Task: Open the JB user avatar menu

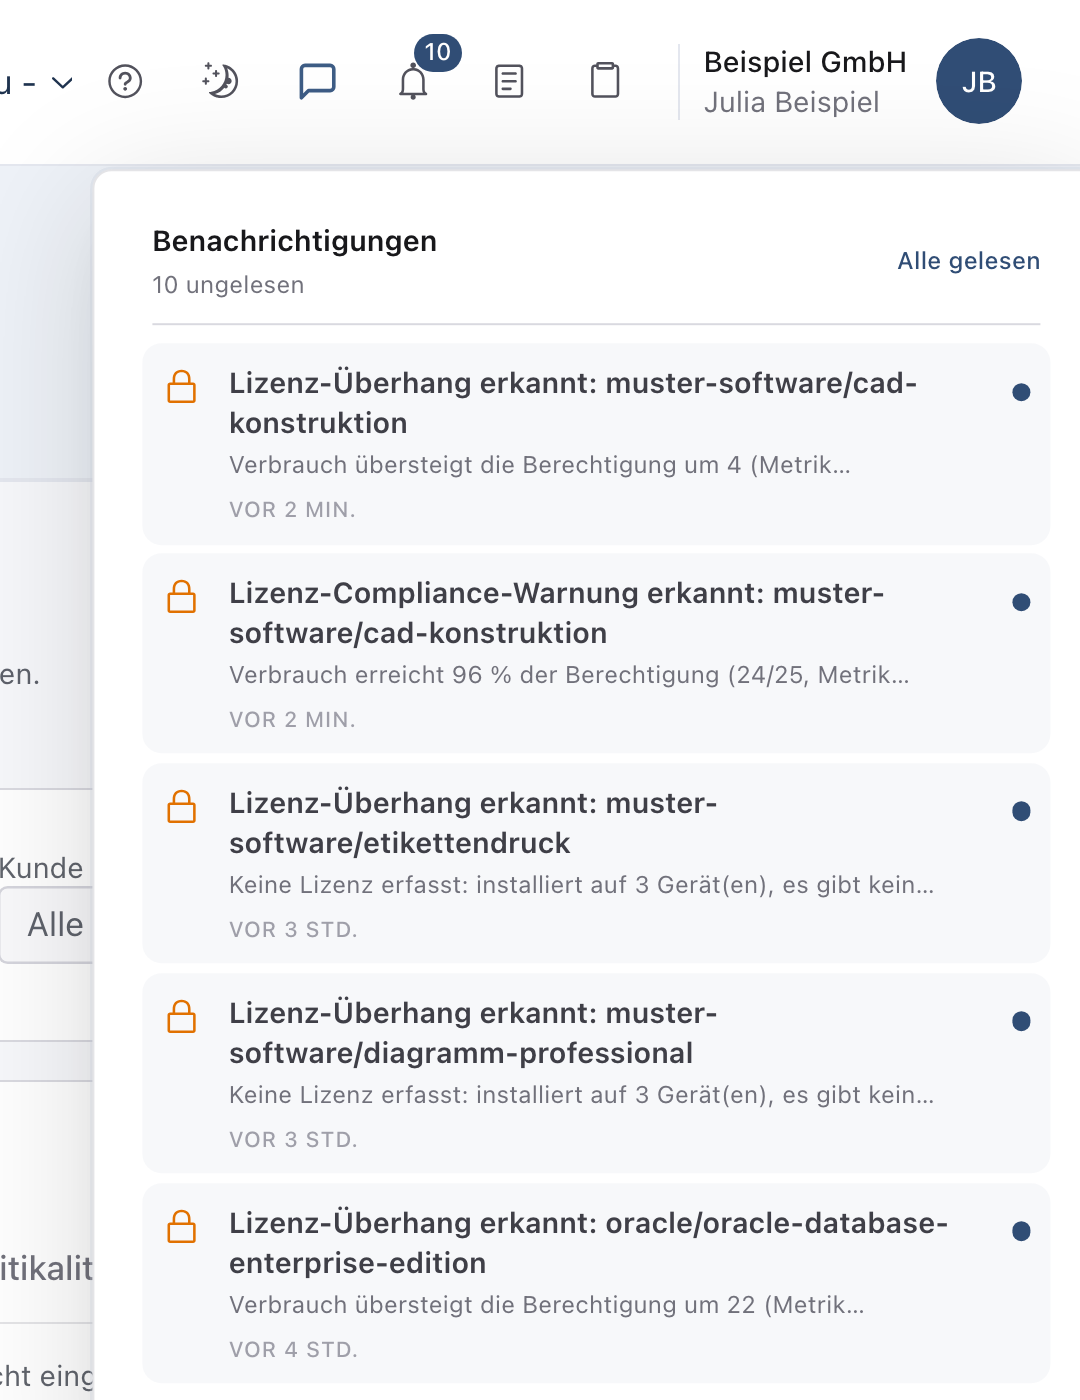Action: point(978,81)
